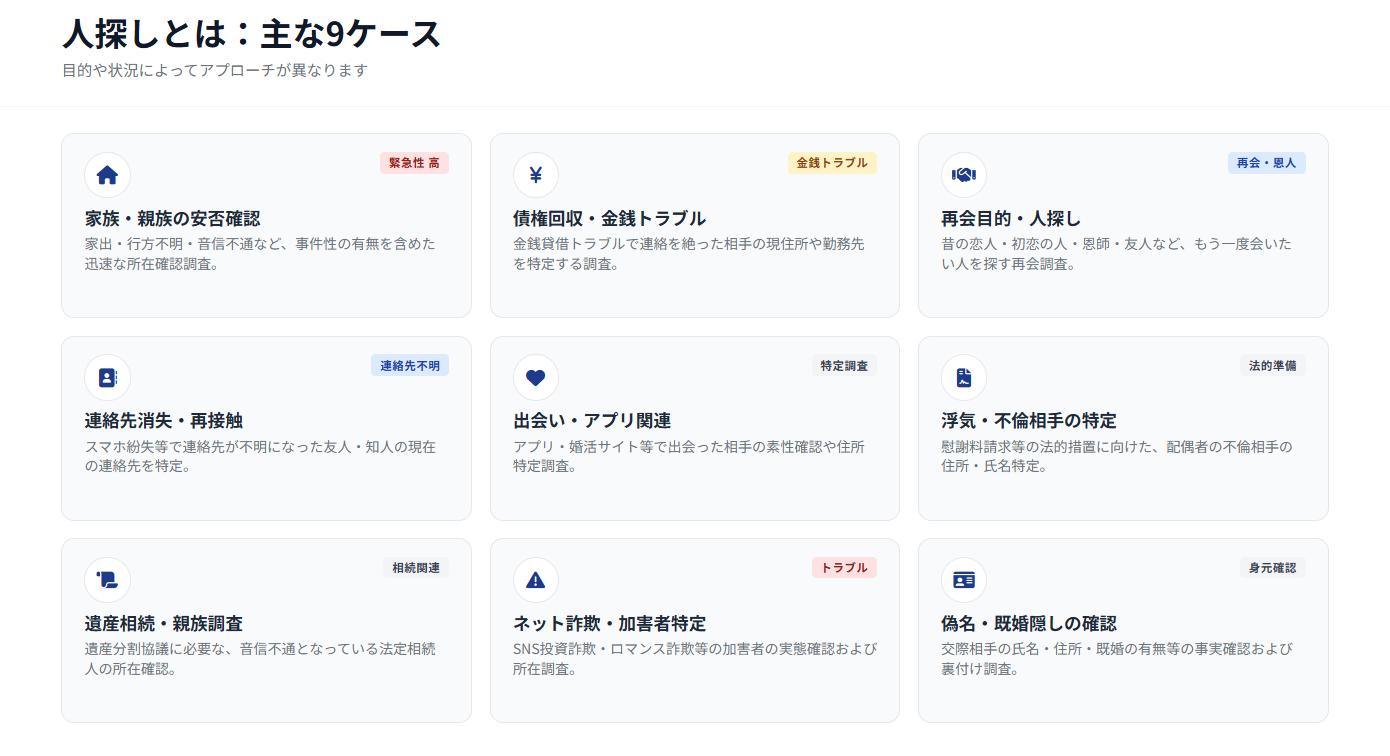Select the 出会い・アプリ関連 card title

[592, 421]
